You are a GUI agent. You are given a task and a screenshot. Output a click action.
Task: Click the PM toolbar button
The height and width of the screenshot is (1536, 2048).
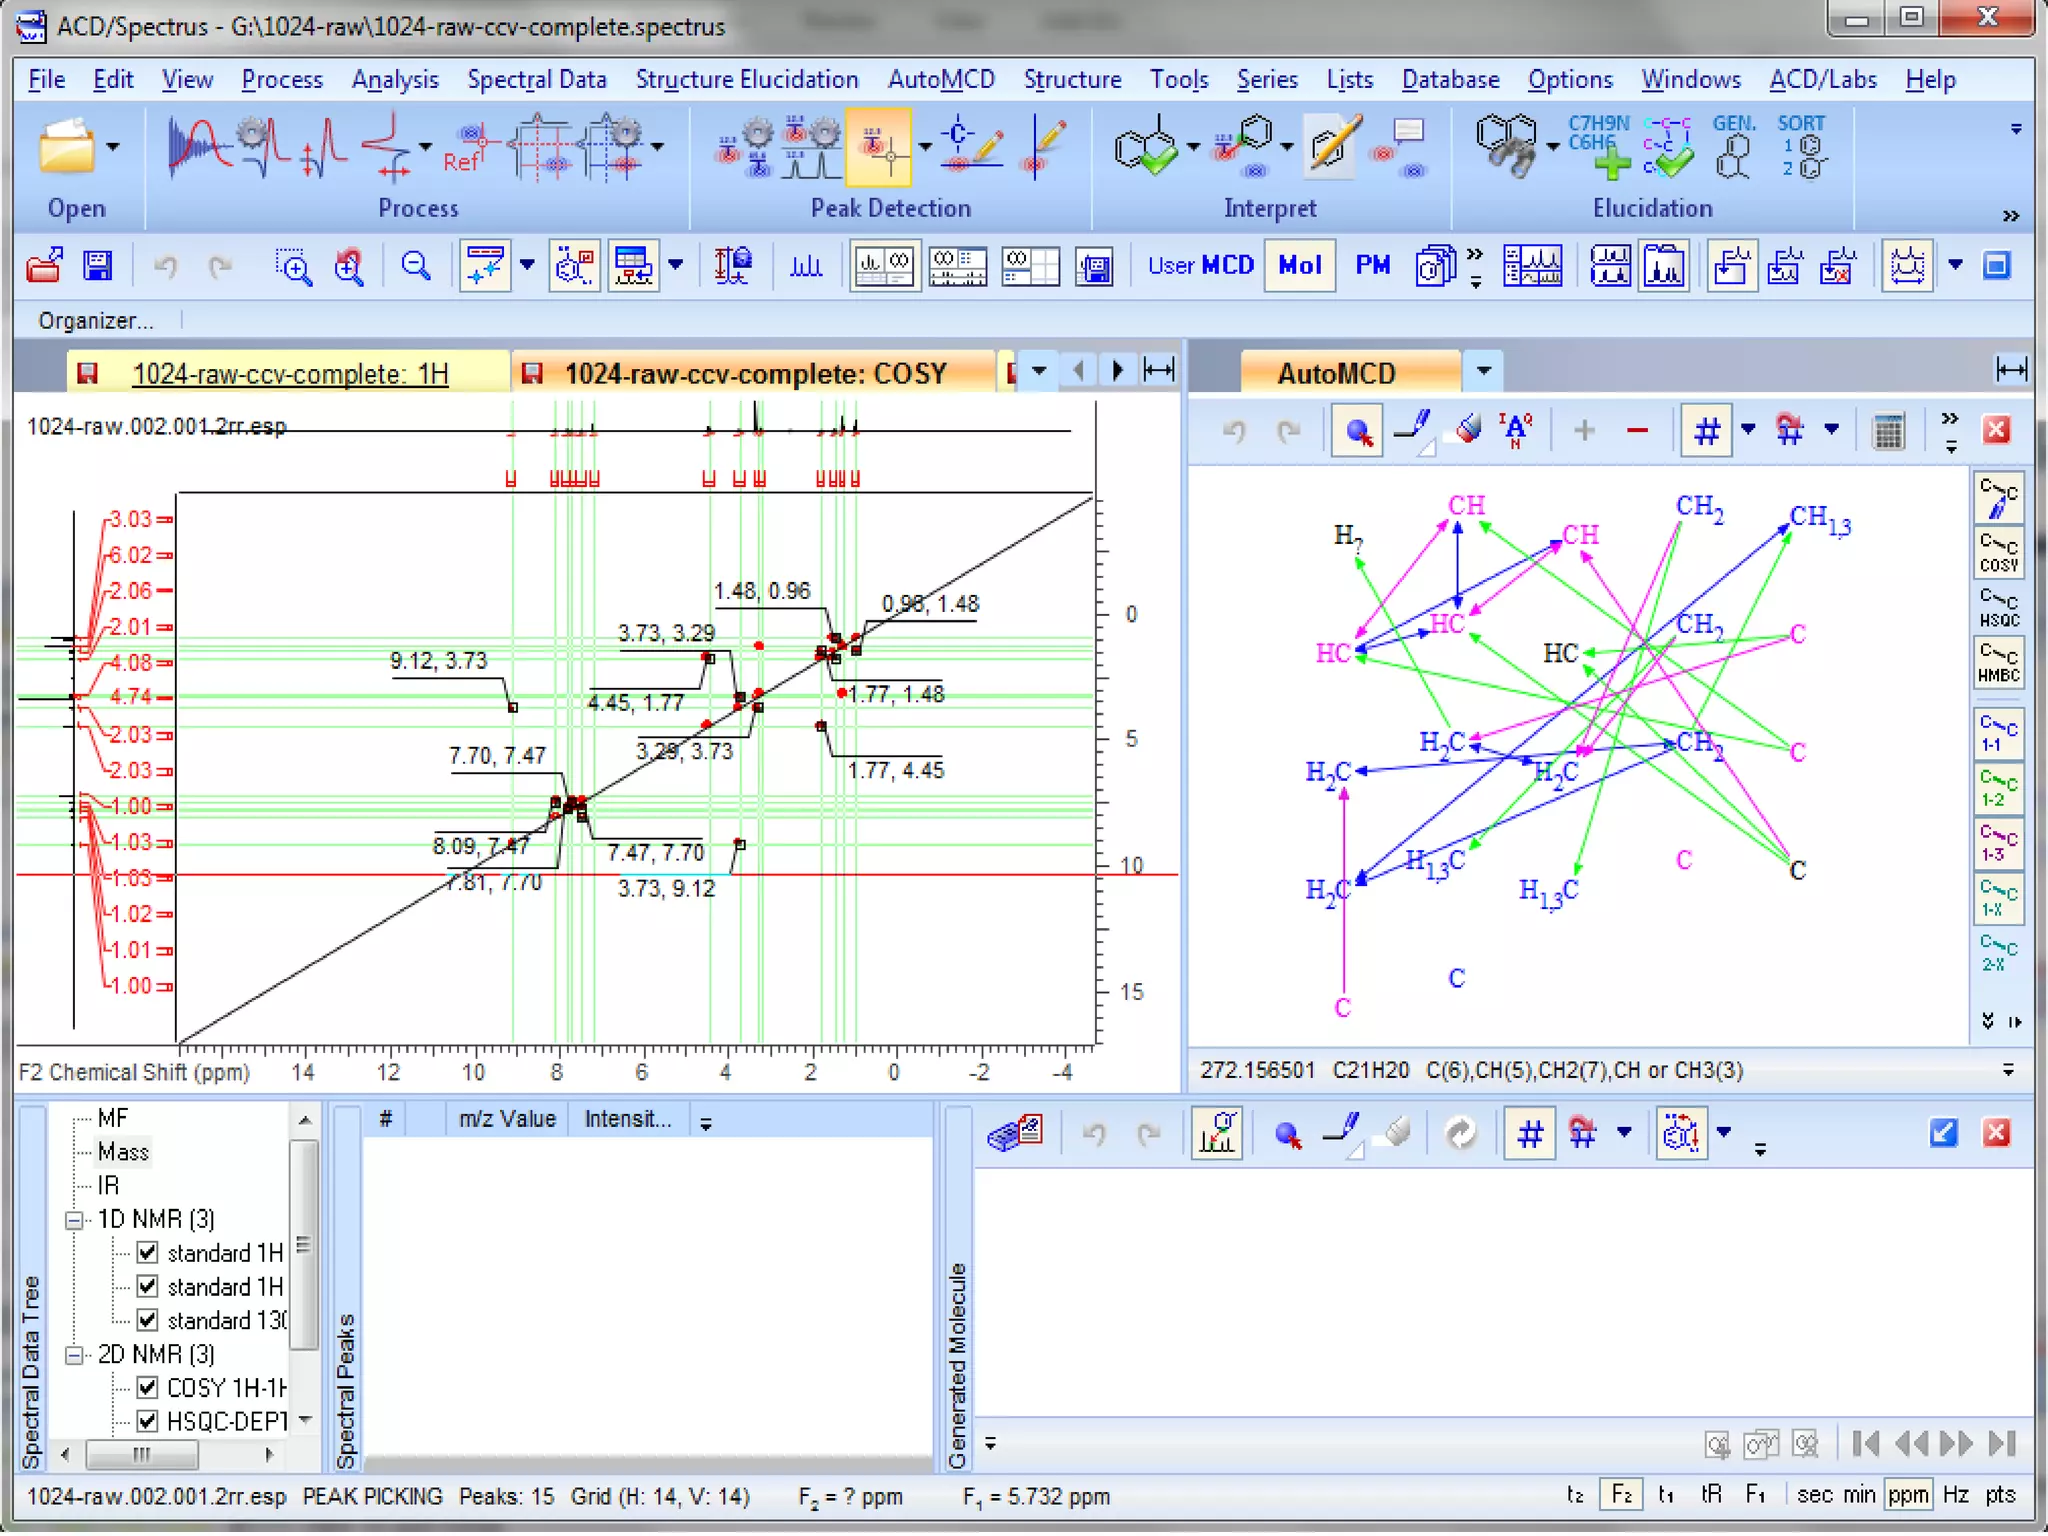click(1373, 265)
